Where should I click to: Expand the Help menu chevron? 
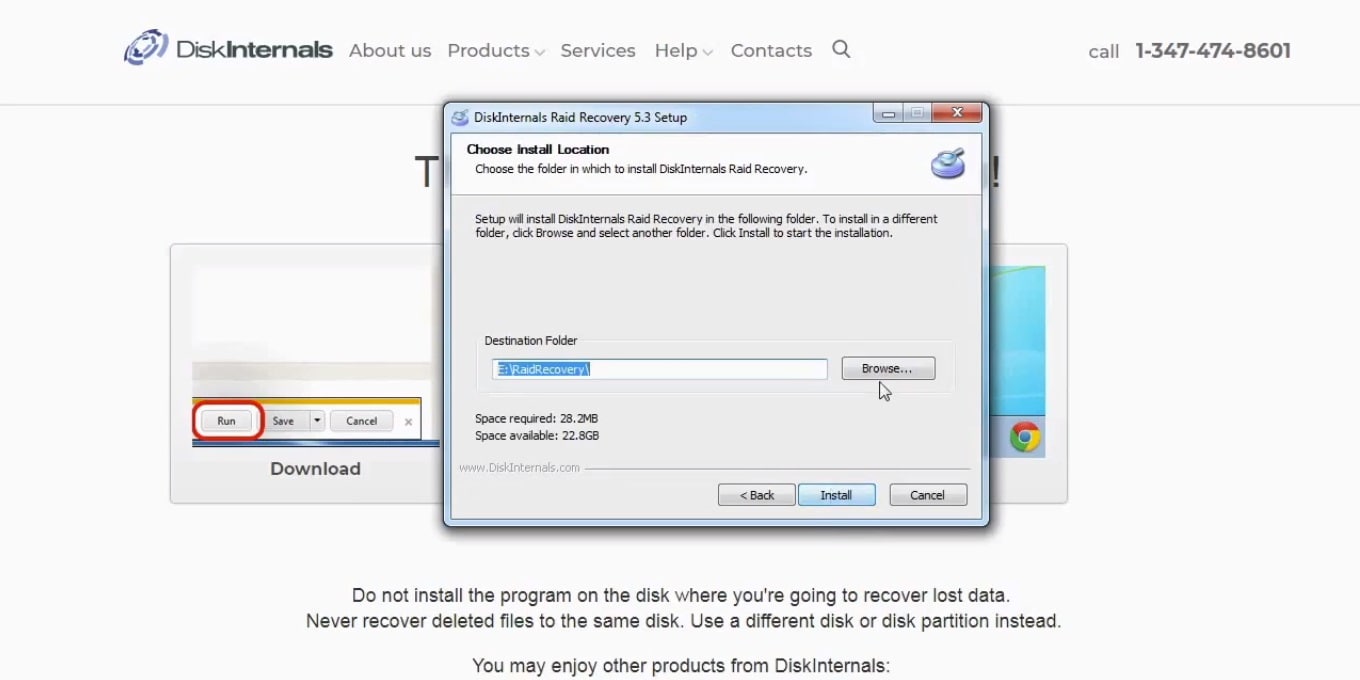pos(708,52)
